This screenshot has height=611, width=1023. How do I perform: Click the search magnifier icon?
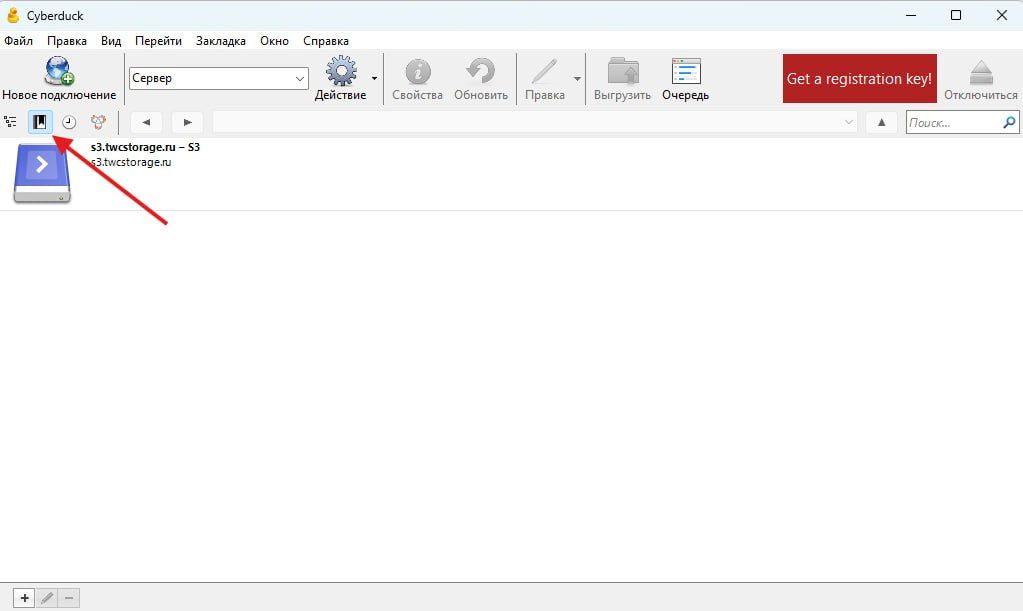[x=1009, y=122]
